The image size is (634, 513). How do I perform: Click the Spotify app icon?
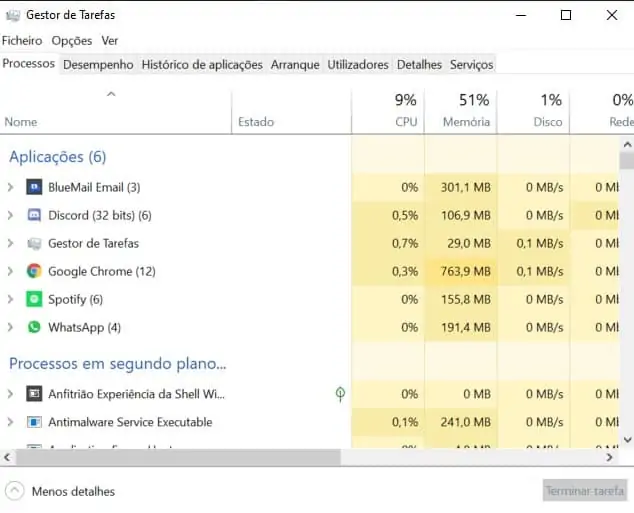[34, 299]
